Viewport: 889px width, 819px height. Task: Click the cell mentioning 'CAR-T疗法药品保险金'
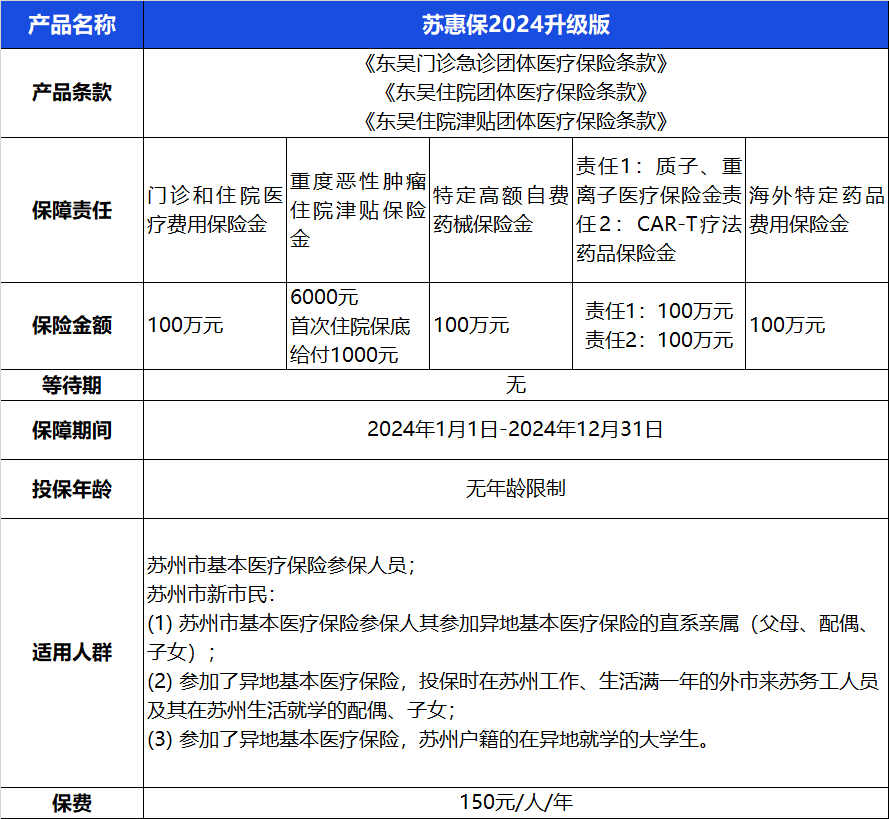(x=659, y=210)
